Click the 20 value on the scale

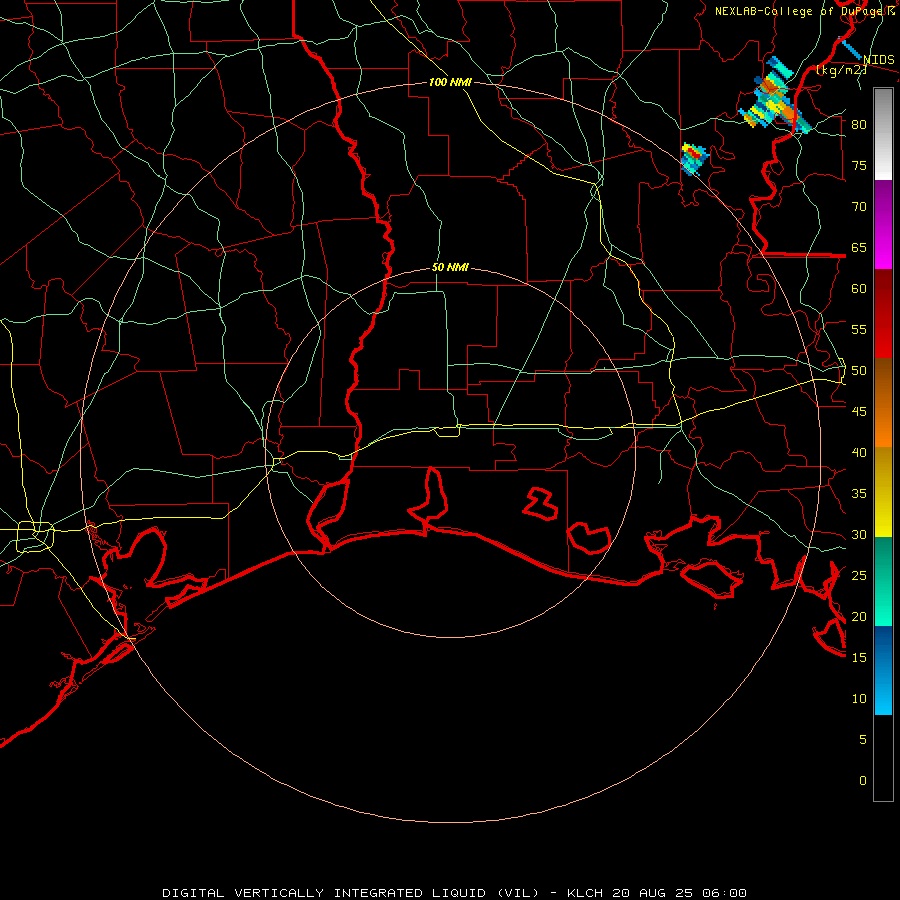click(859, 616)
